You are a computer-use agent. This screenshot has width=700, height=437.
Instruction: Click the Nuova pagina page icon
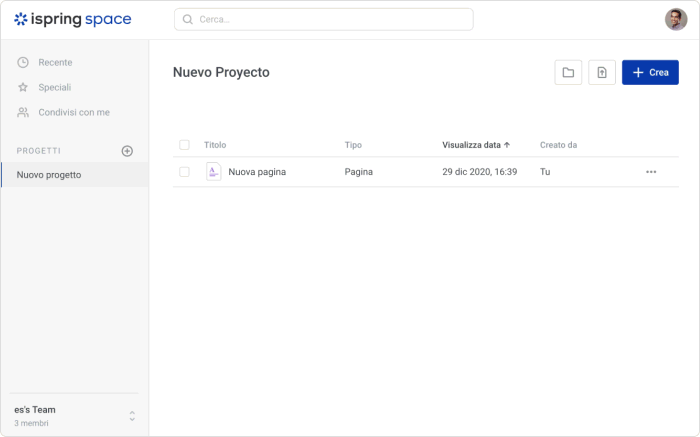point(213,171)
